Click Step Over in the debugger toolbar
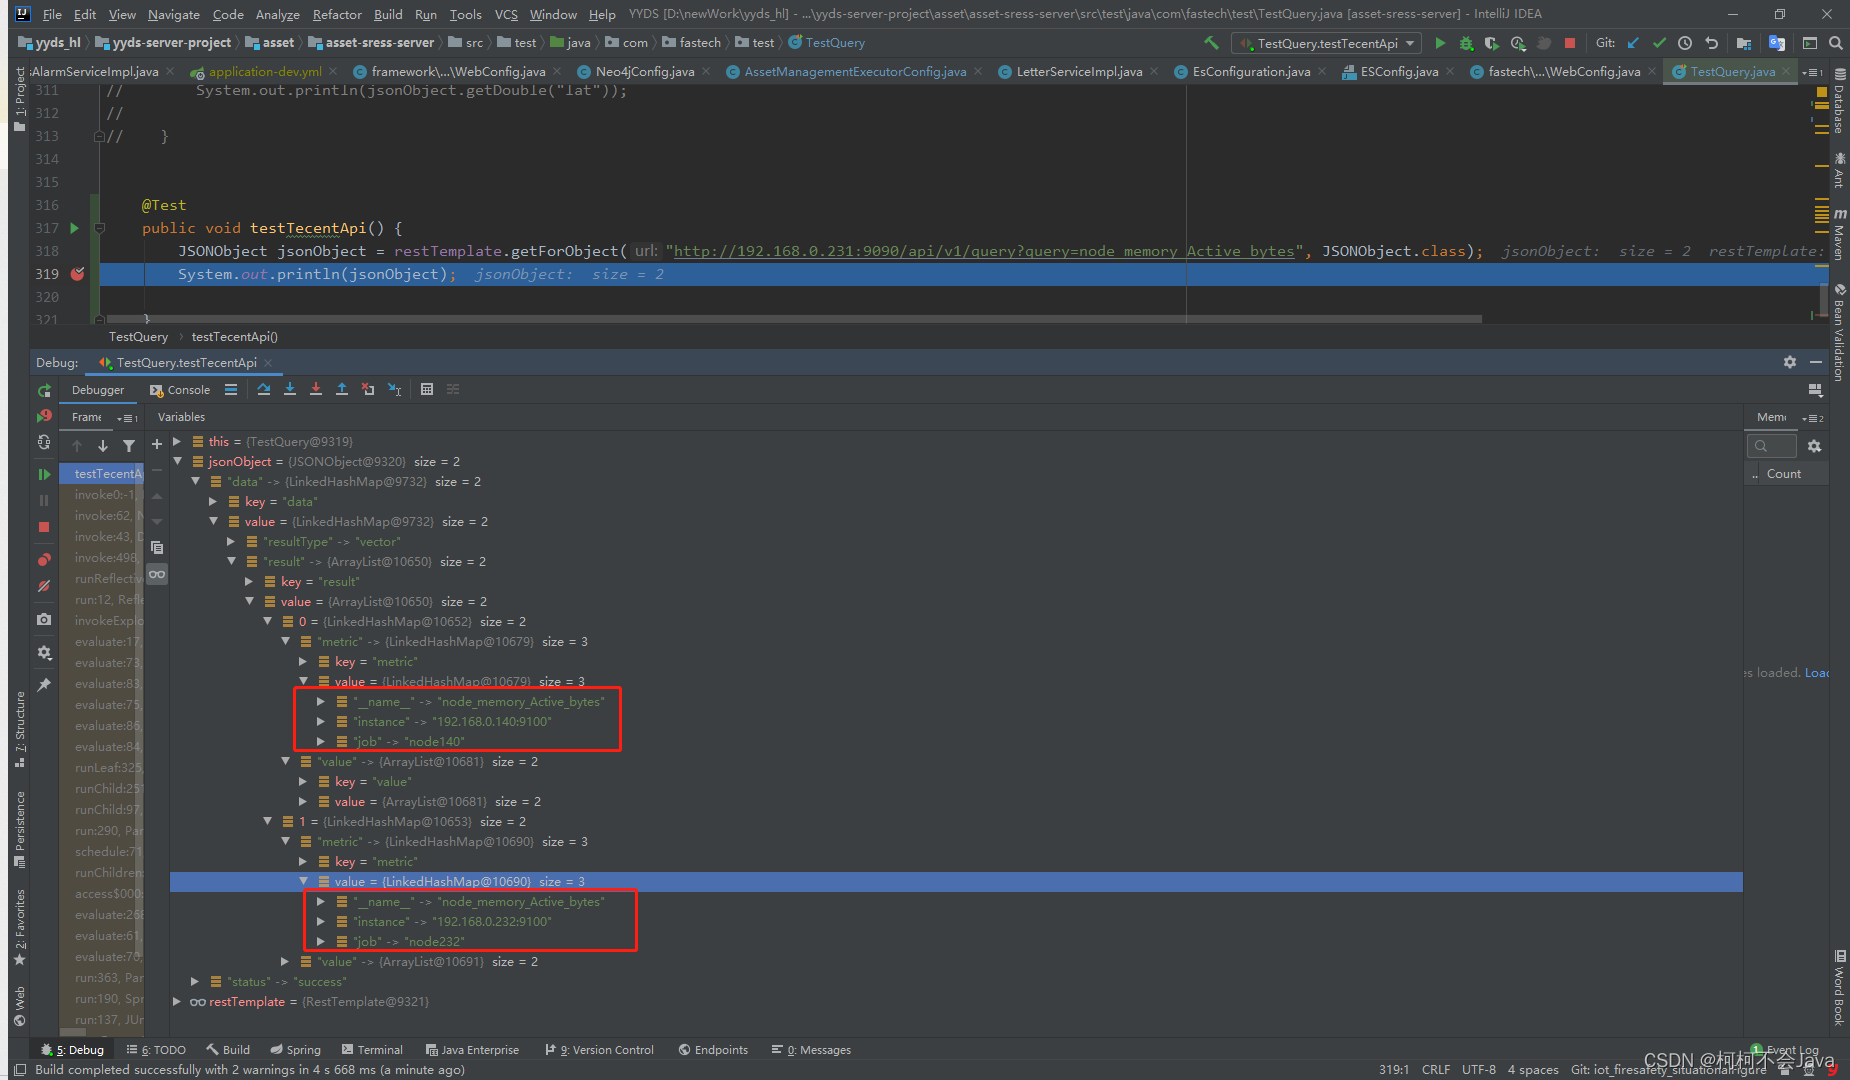 pos(264,389)
